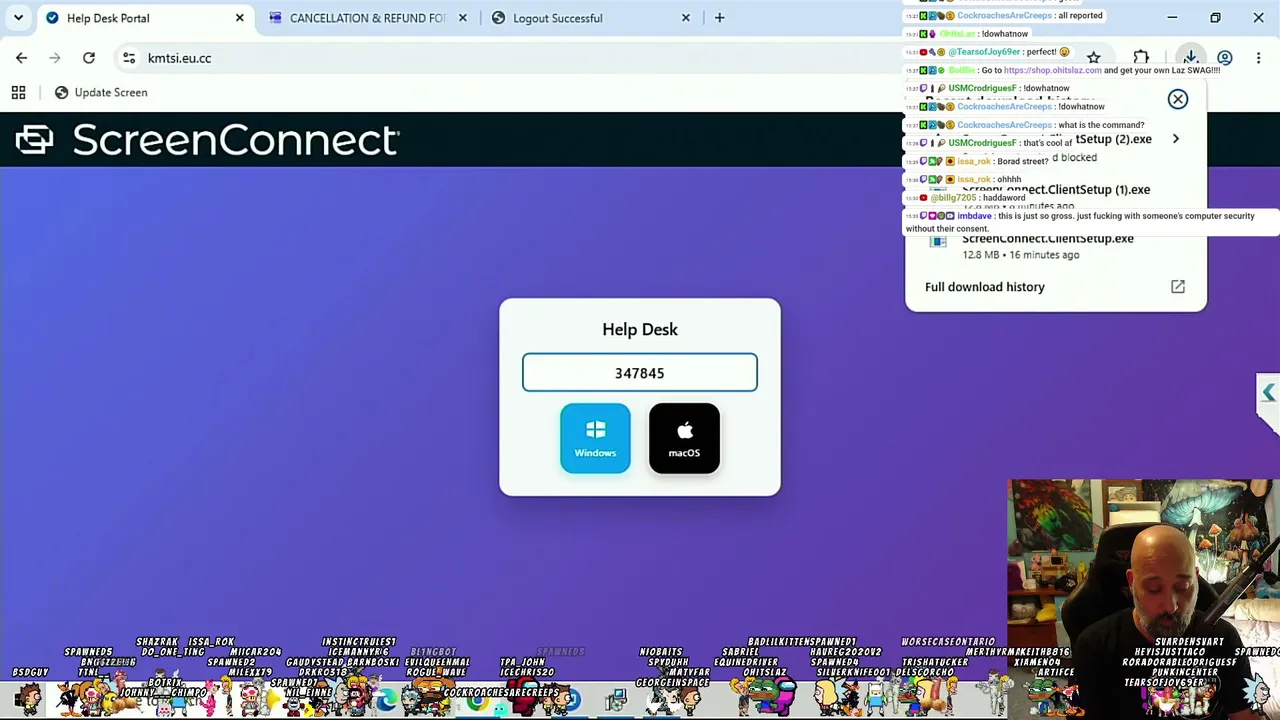The image size is (1280, 720).
Task: Close the recent downloads popup
Action: (x=1178, y=99)
